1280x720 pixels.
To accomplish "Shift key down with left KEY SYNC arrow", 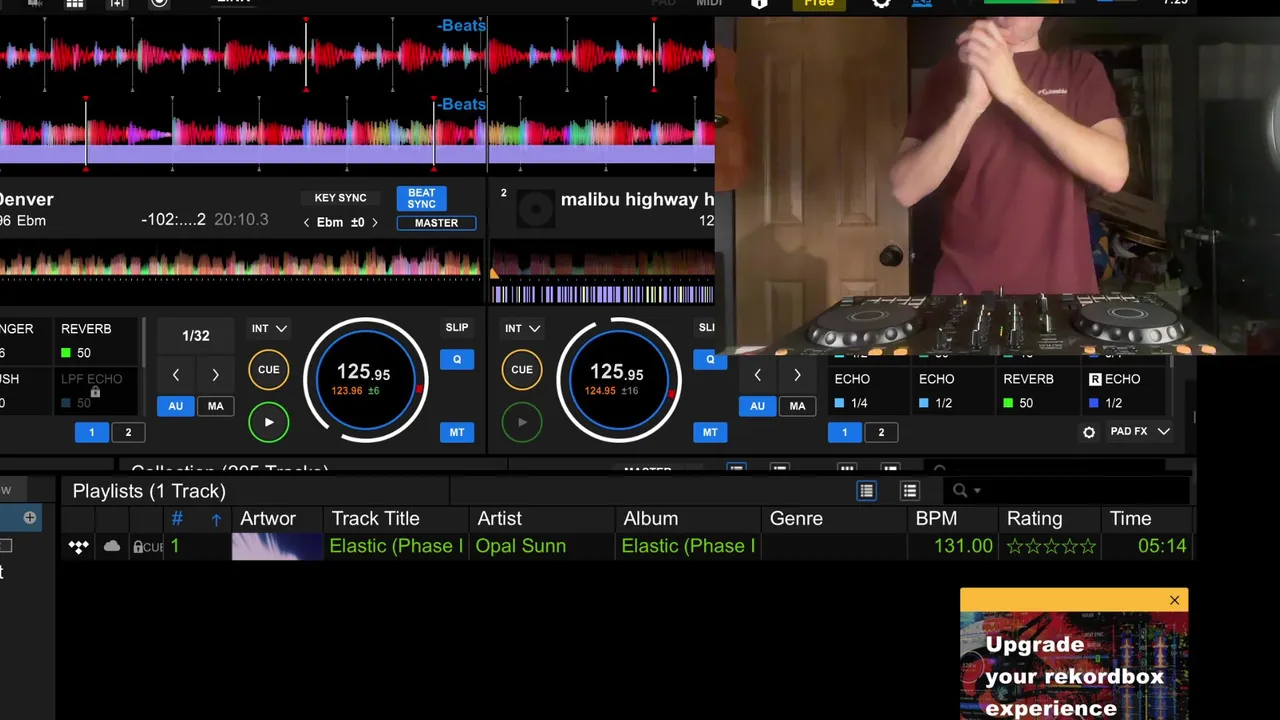I will pos(307,223).
